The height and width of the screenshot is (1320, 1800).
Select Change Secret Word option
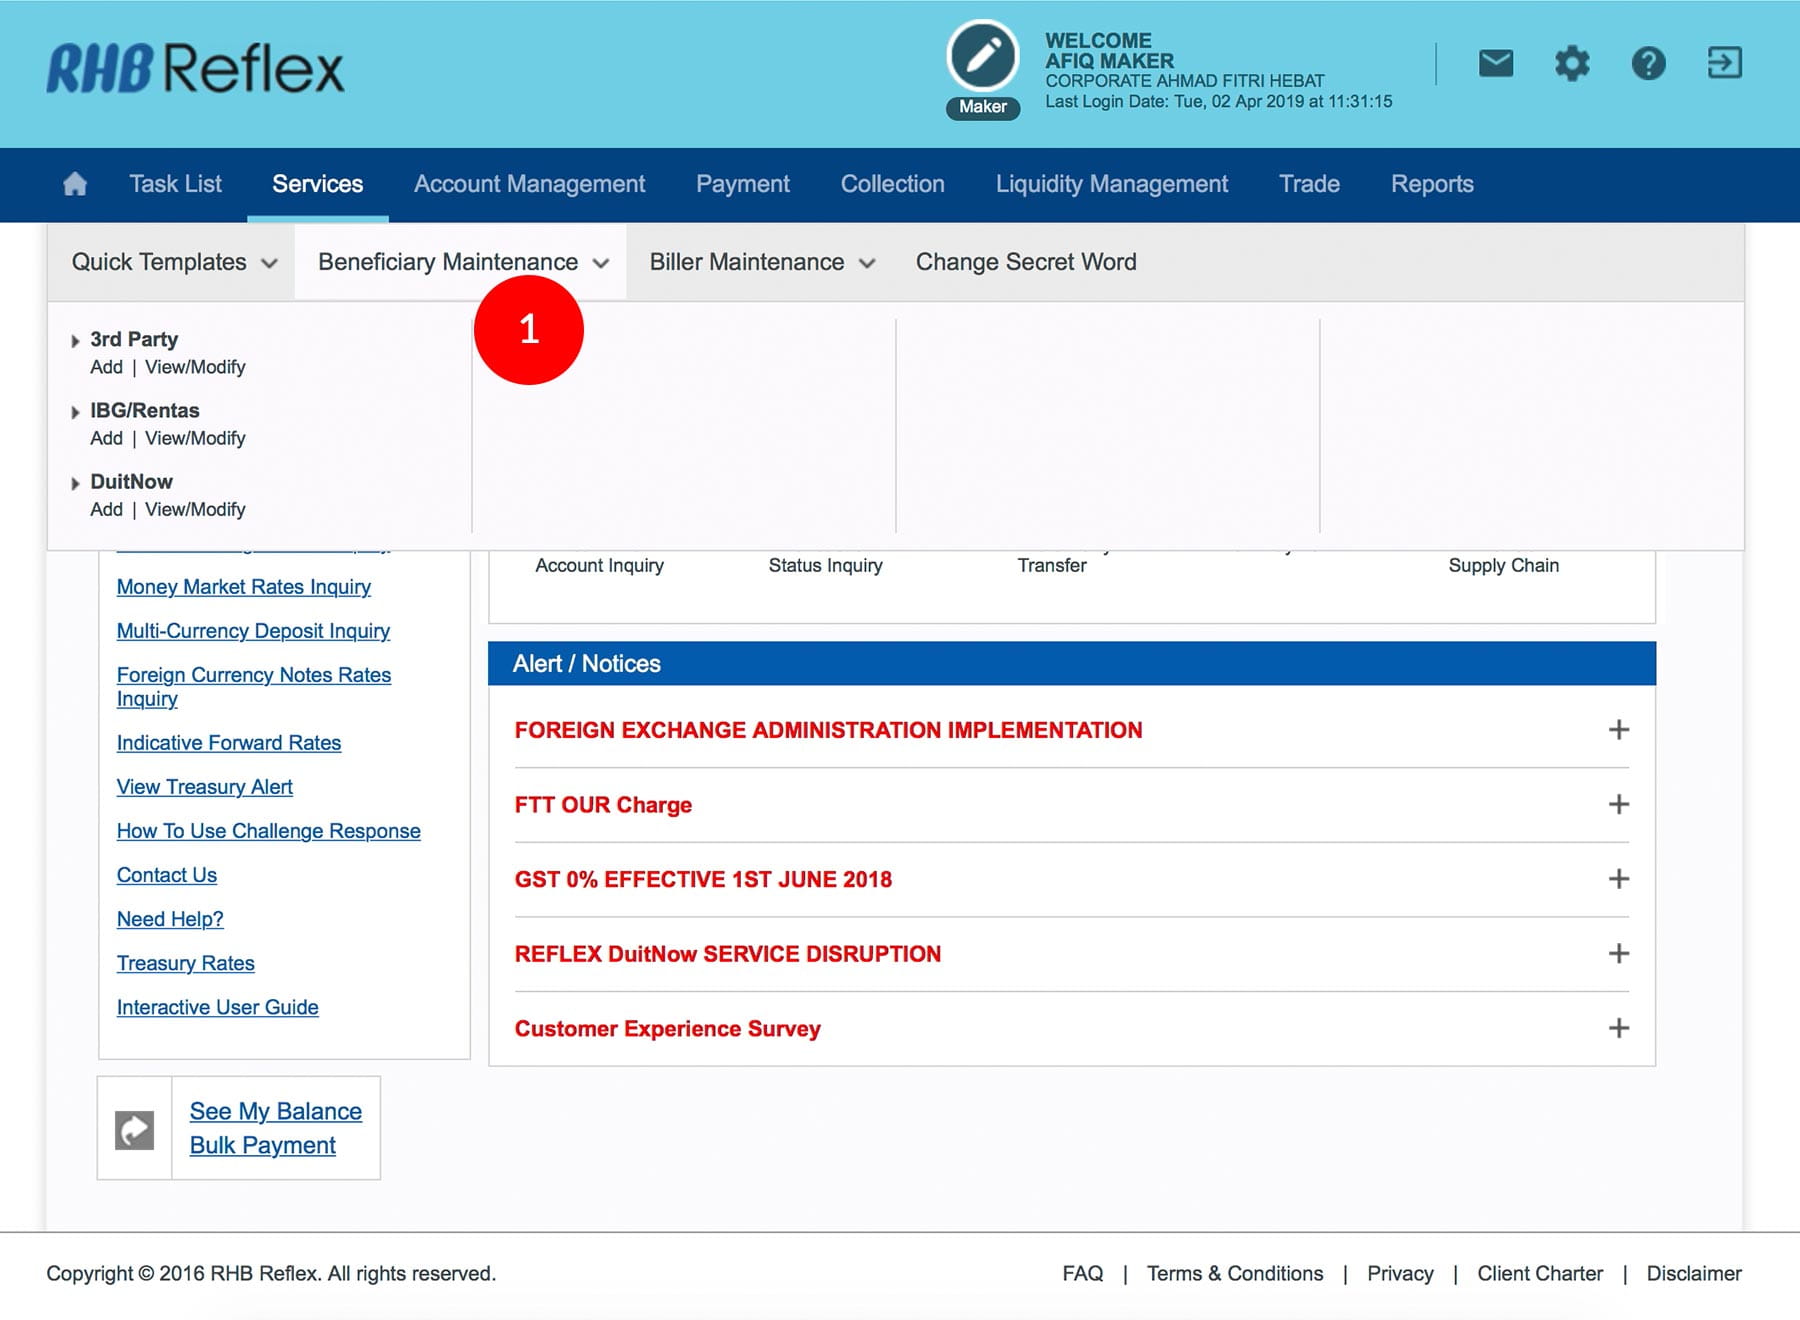(1025, 262)
